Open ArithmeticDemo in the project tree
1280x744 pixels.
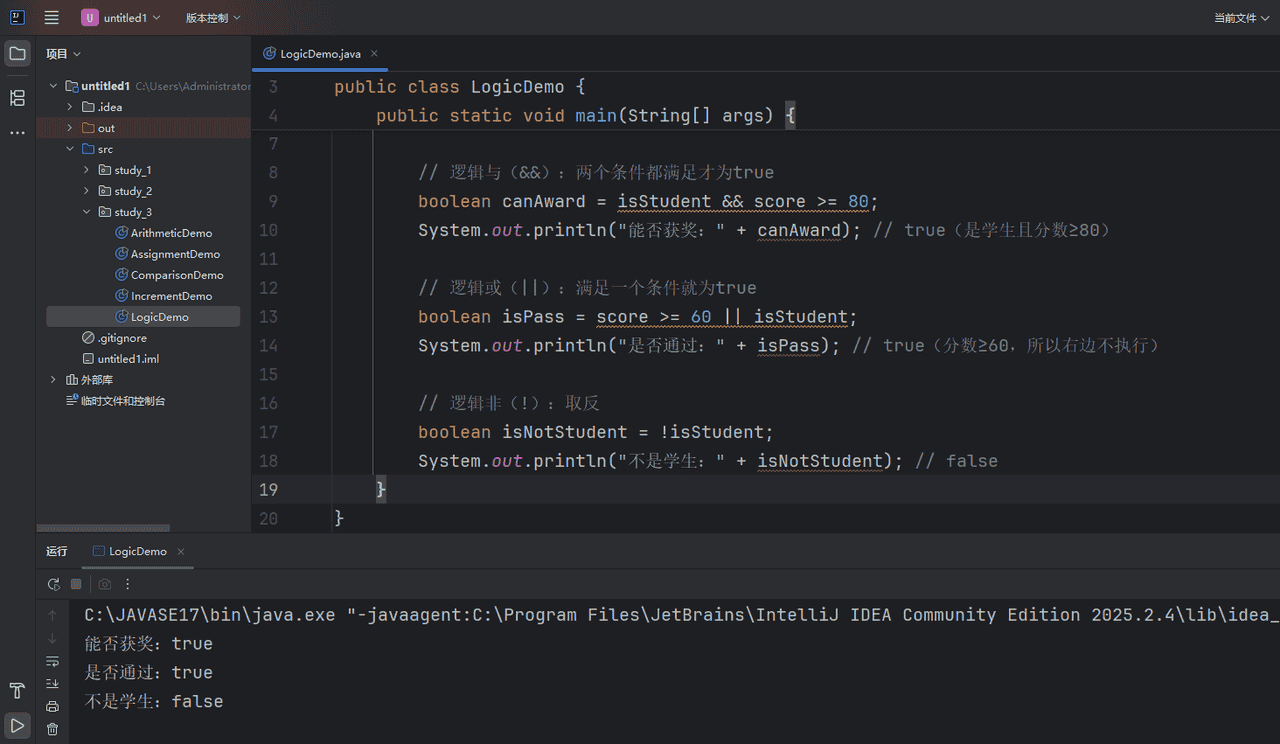pos(171,233)
